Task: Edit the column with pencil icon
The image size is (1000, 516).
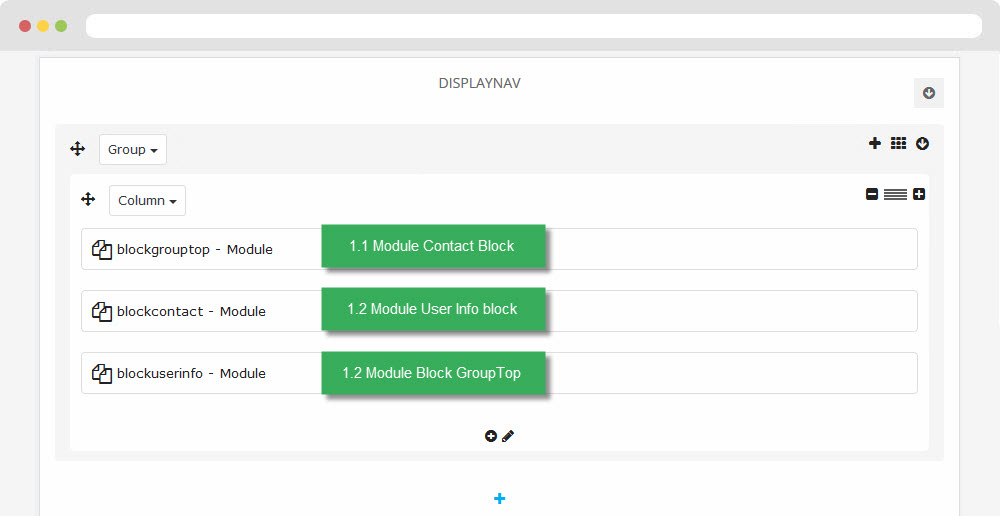Action: tap(508, 436)
